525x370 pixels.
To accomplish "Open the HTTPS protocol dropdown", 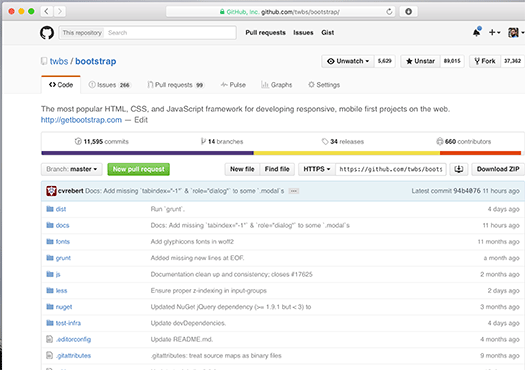I will click(x=317, y=169).
